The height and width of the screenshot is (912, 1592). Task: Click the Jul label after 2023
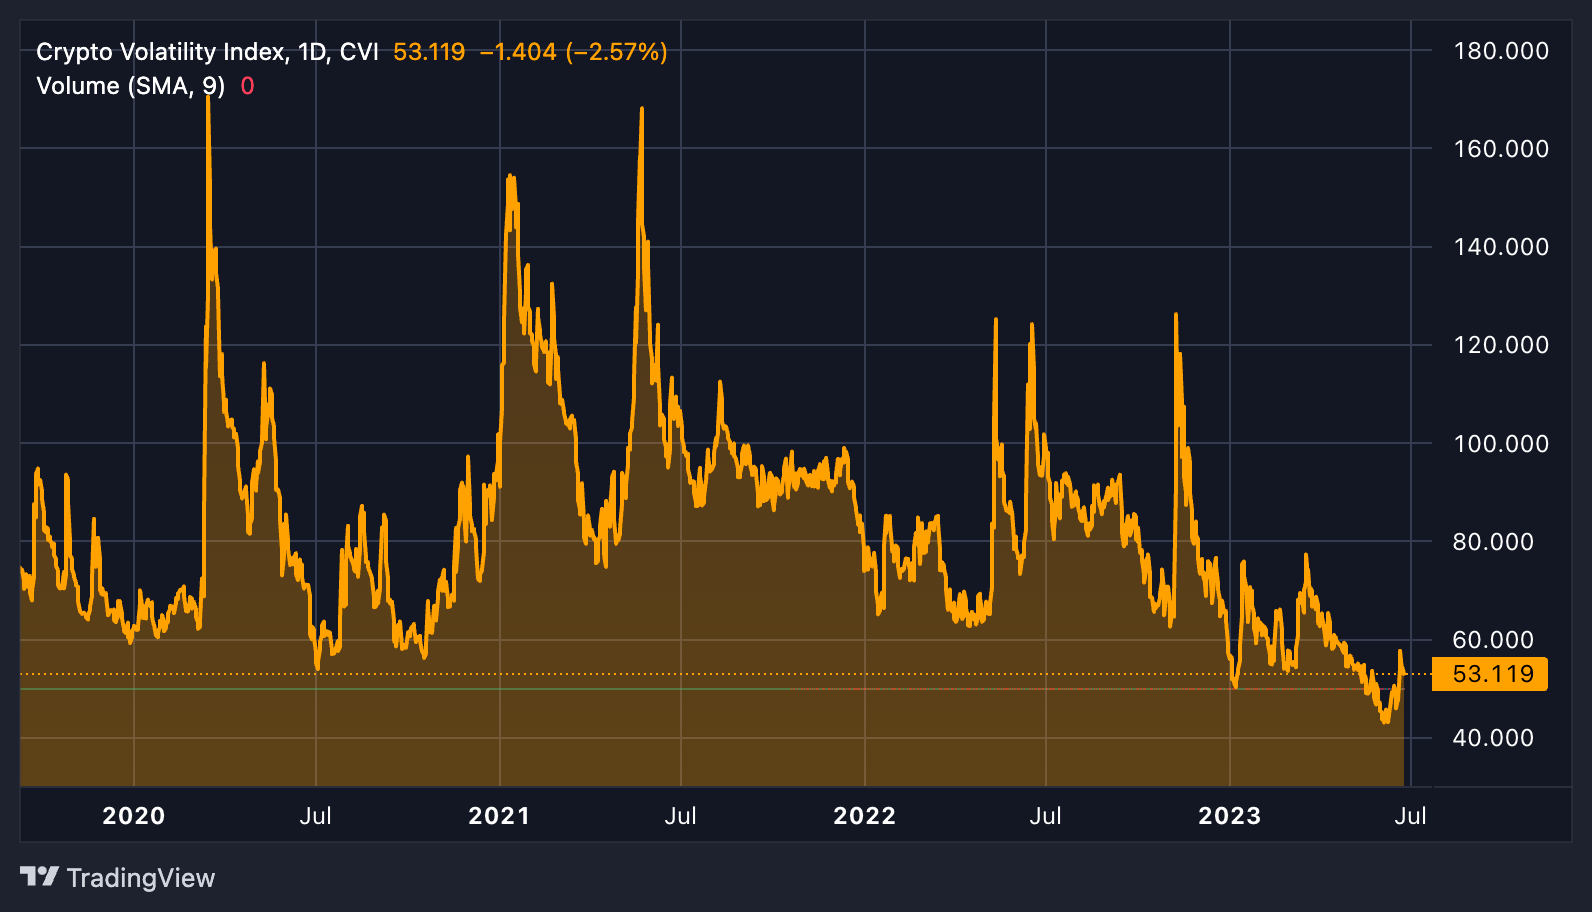click(x=1411, y=816)
